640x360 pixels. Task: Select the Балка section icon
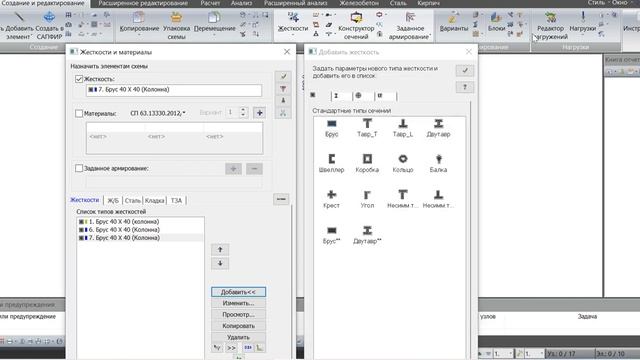[438, 163]
